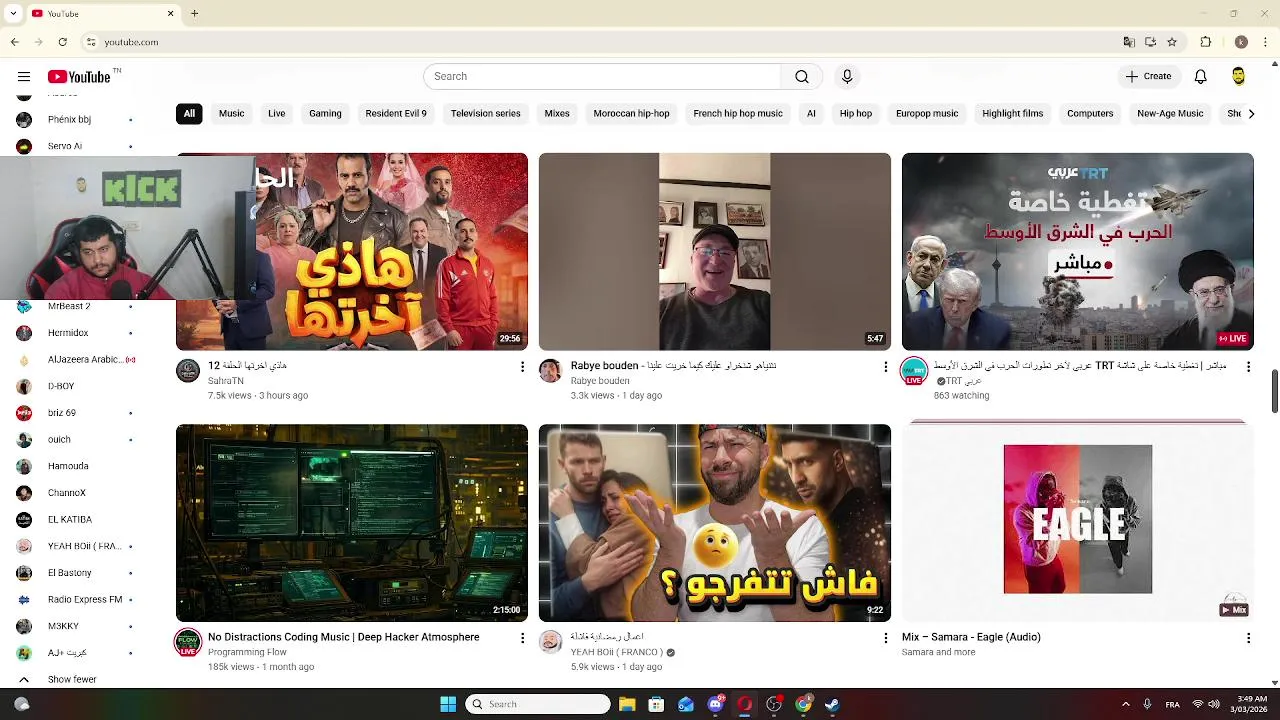
Task: Show hidden system tray icons
Action: click(1125, 704)
